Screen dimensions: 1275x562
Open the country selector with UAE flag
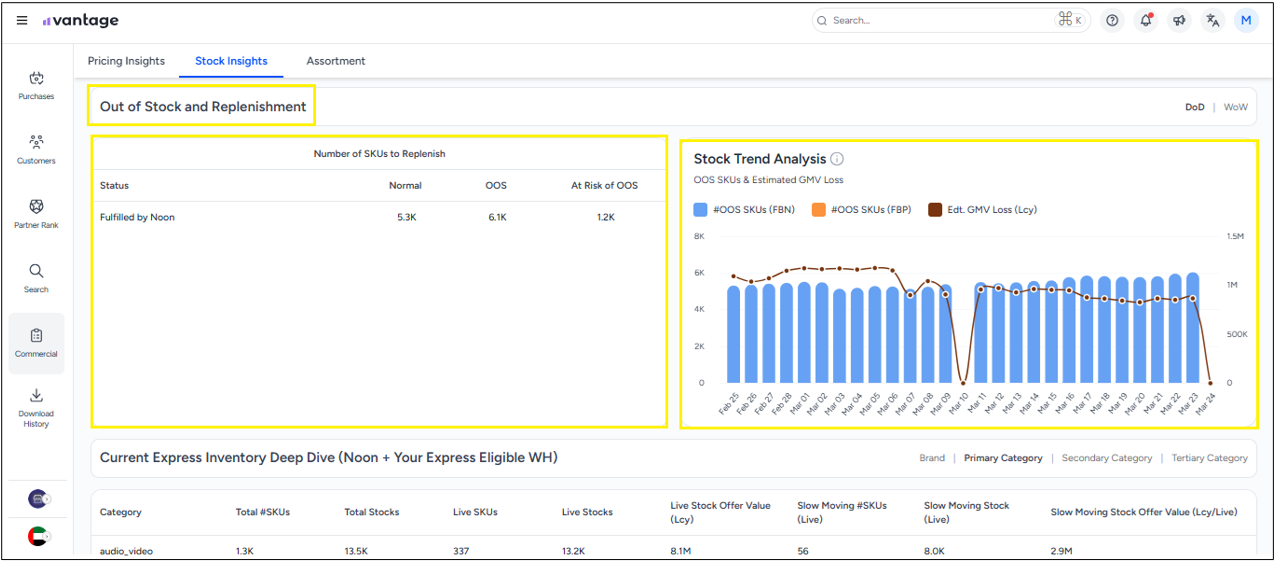tap(38, 536)
